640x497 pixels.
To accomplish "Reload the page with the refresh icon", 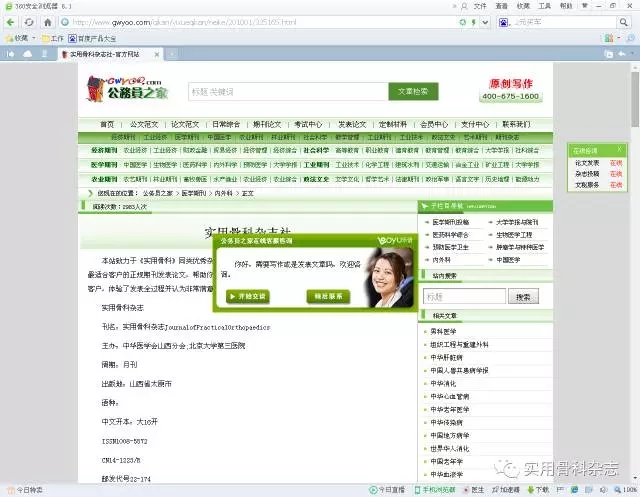I will (x=29, y=22).
